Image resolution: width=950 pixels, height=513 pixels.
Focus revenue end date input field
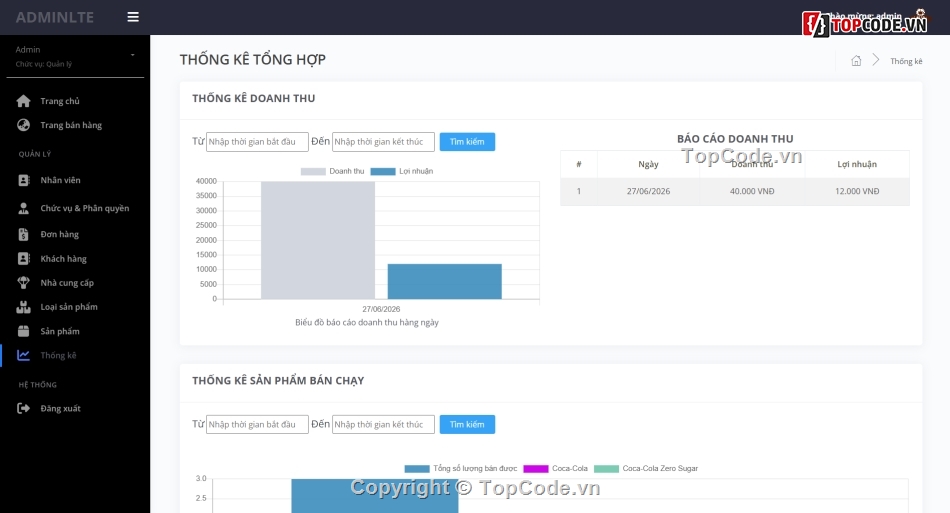coord(384,142)
